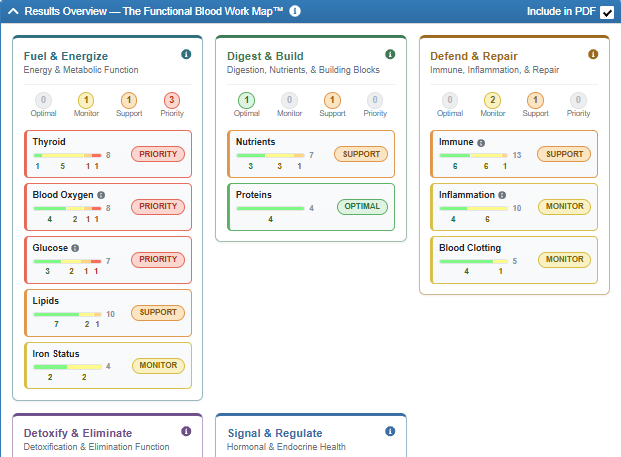Click the Glucose info icon
Screen dimensions: 621x457
[75, 248]
